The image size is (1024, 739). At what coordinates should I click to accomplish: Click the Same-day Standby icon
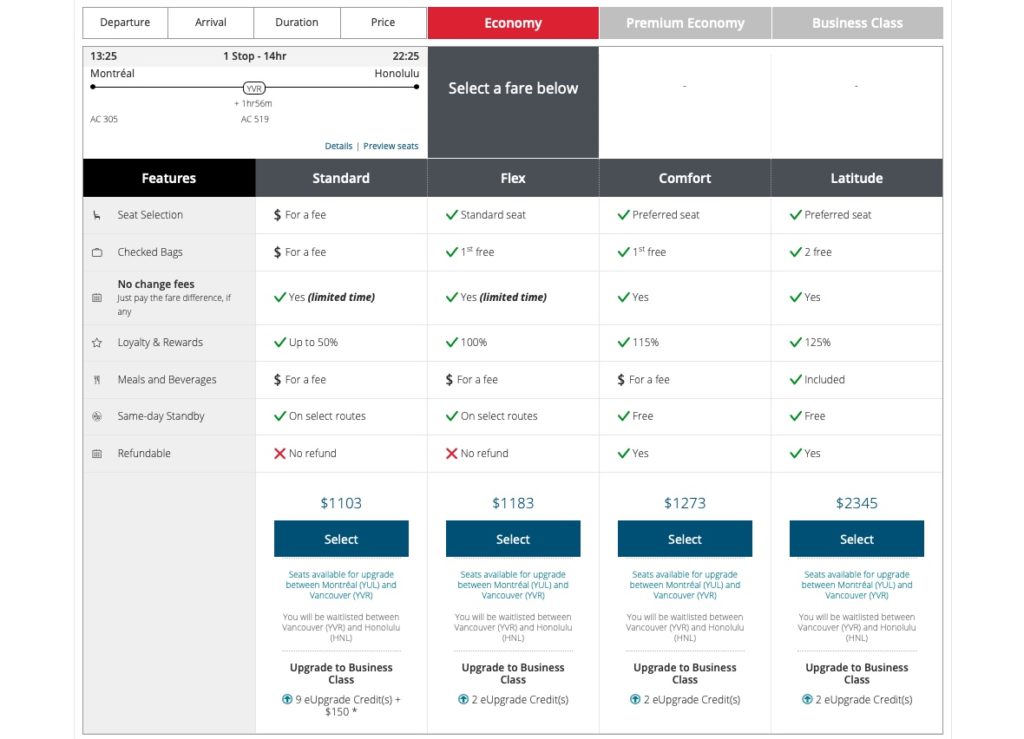pos(97,416)
